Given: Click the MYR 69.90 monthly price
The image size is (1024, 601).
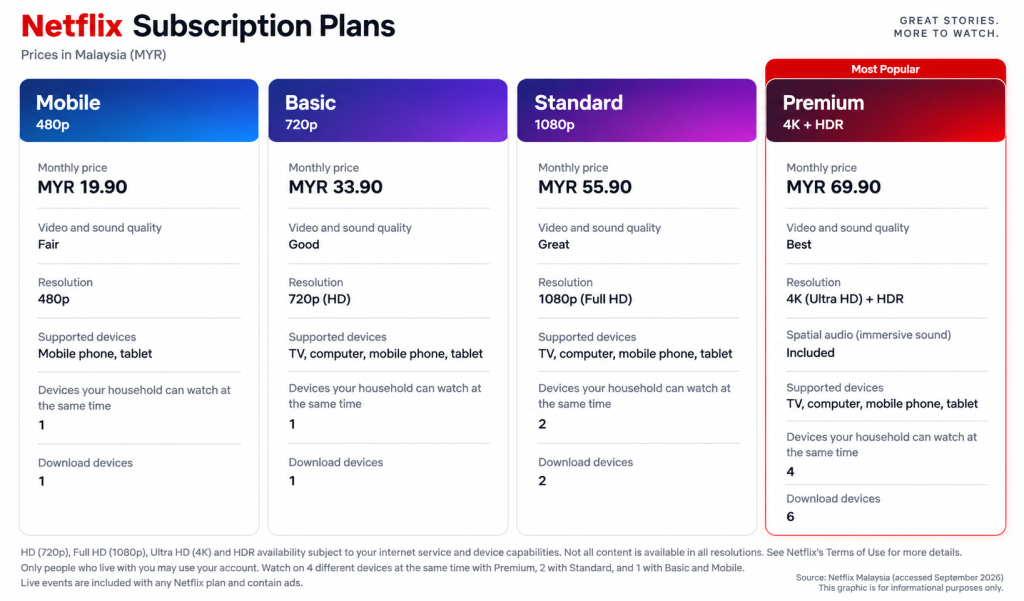Looking at the screenshot, I should pyautogui.click(x=833, y=187).
